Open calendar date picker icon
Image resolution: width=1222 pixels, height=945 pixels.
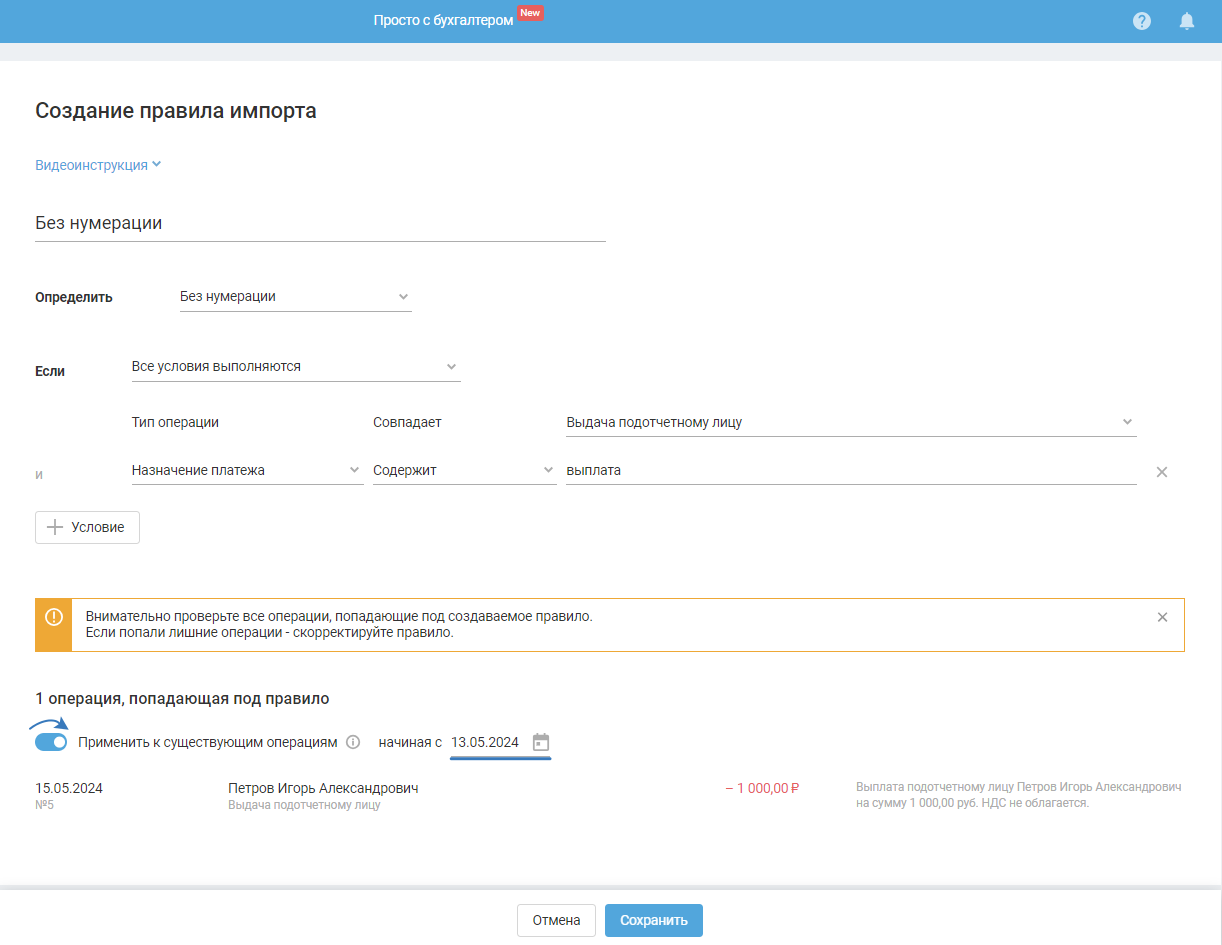coord(541,742)
